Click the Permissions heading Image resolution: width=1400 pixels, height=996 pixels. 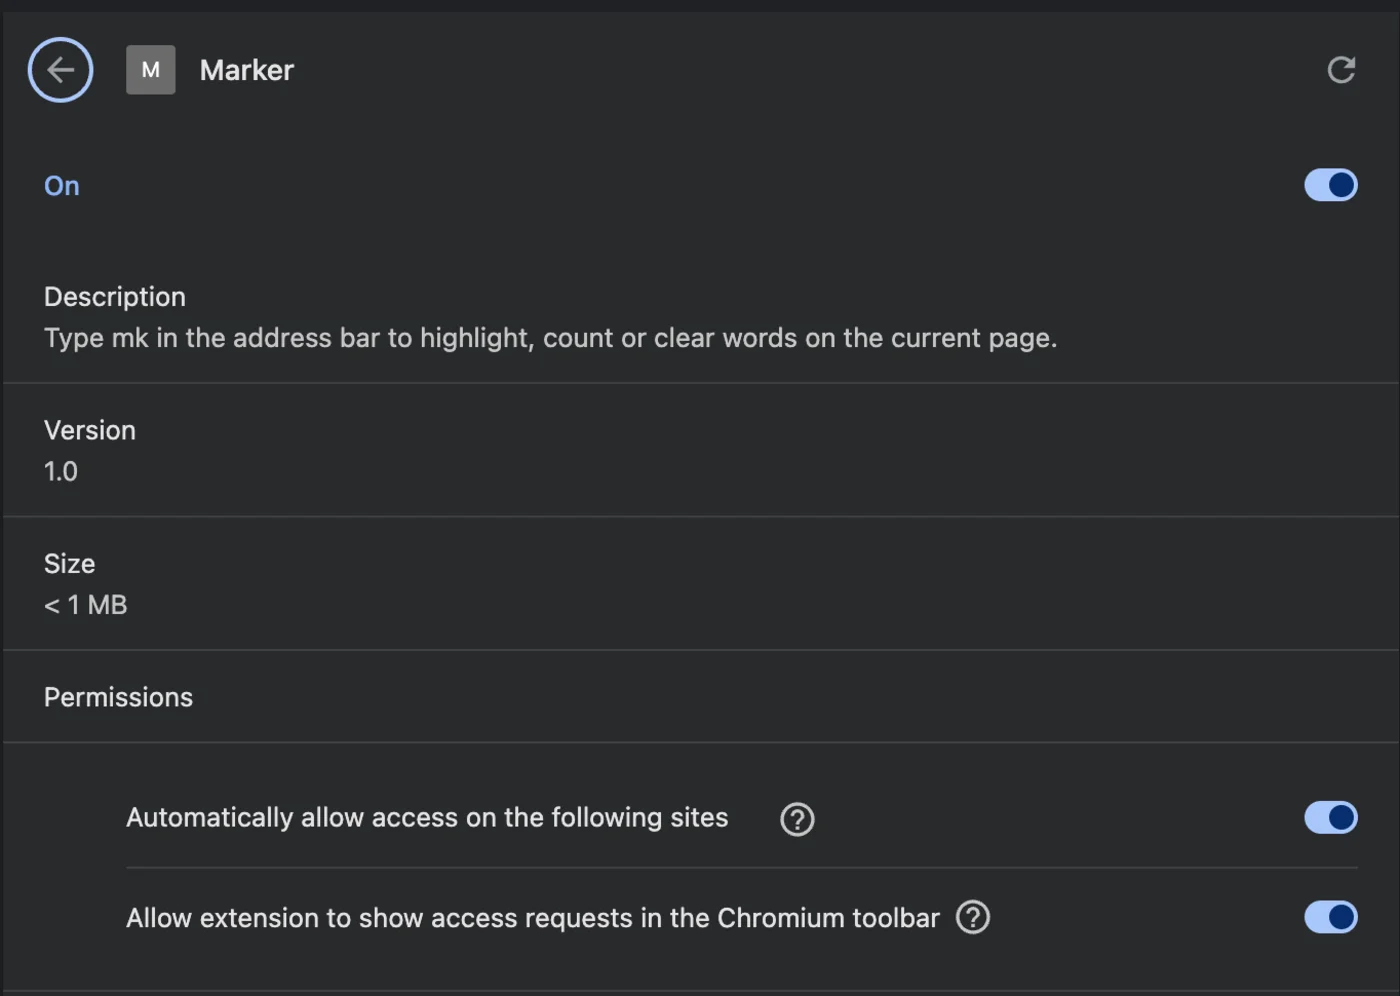pos(118,697)
